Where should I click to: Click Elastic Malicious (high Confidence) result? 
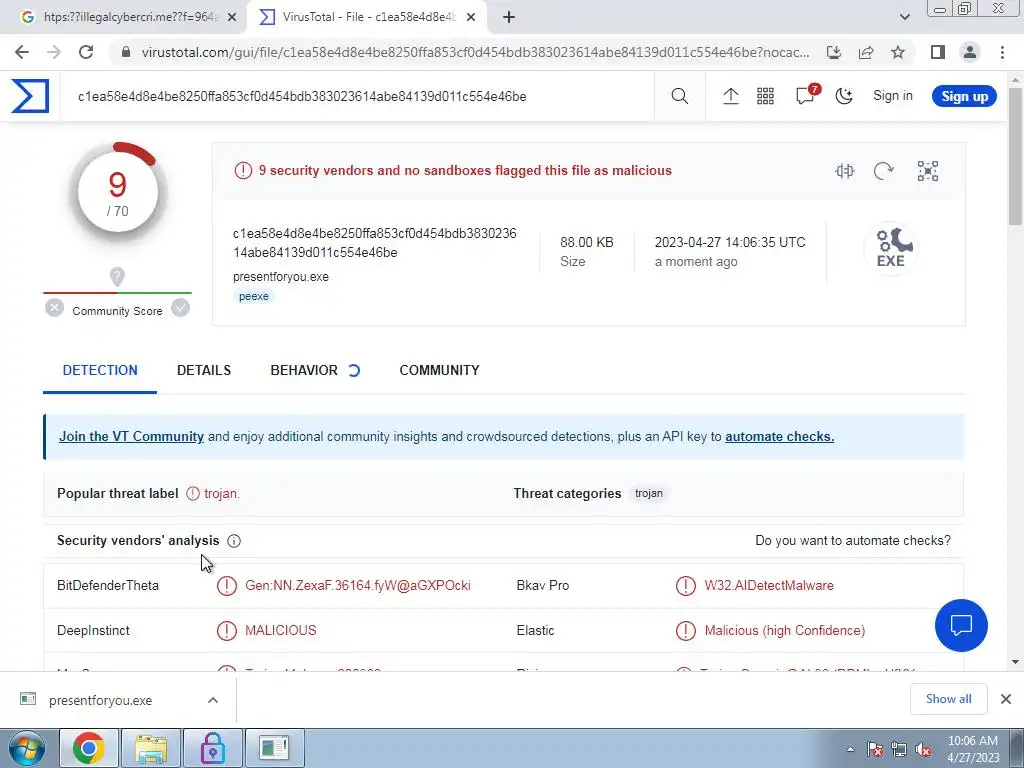[784, 630]
